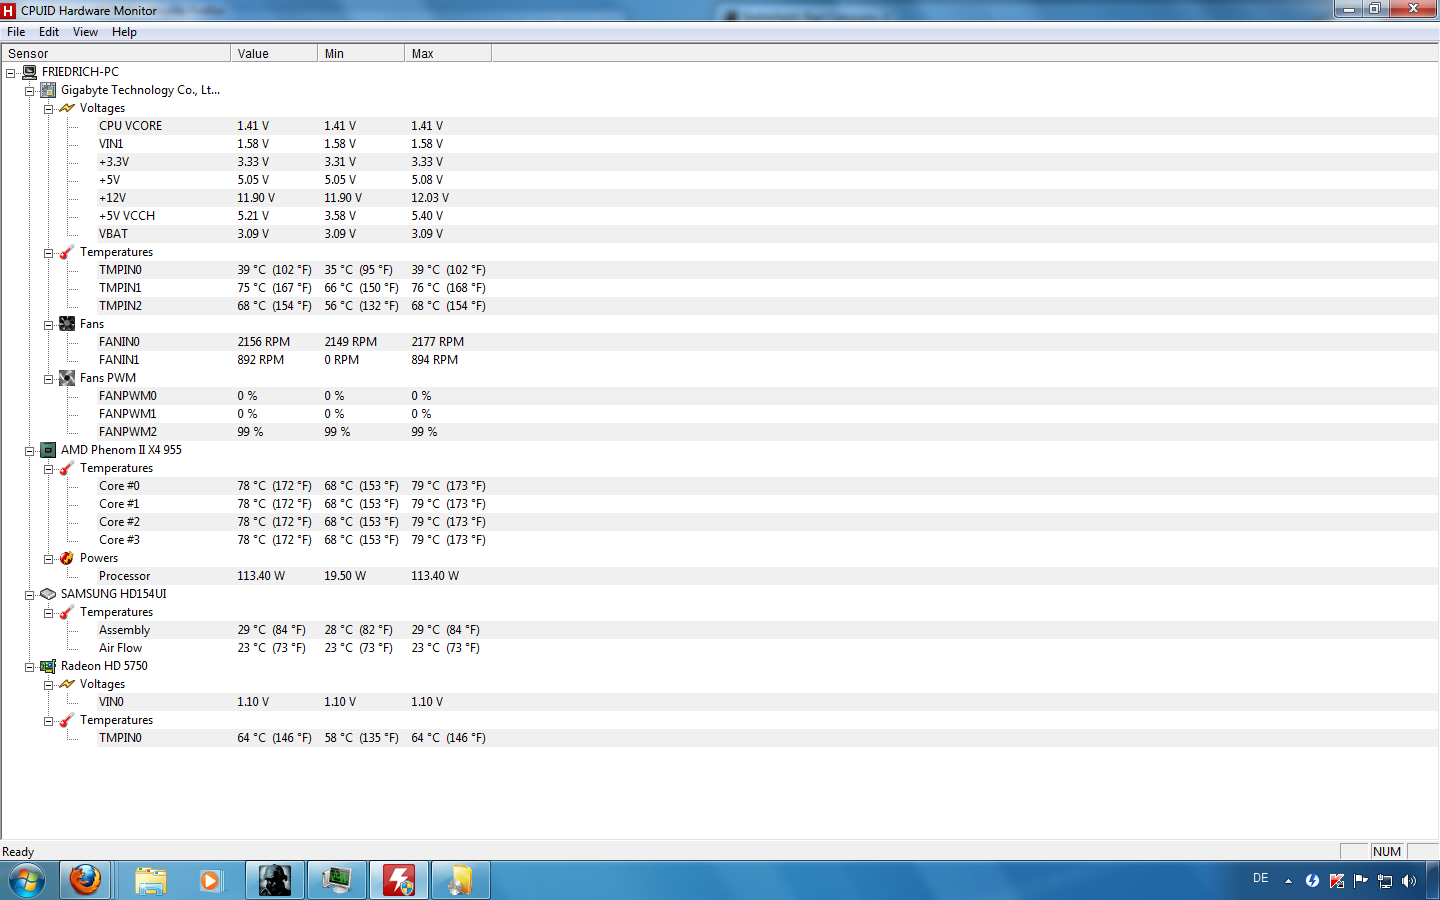Click the SAMSUNG HD154UI hard drive icon
This screenshot has height=900, width=1440.
click(x=48, y=594)
